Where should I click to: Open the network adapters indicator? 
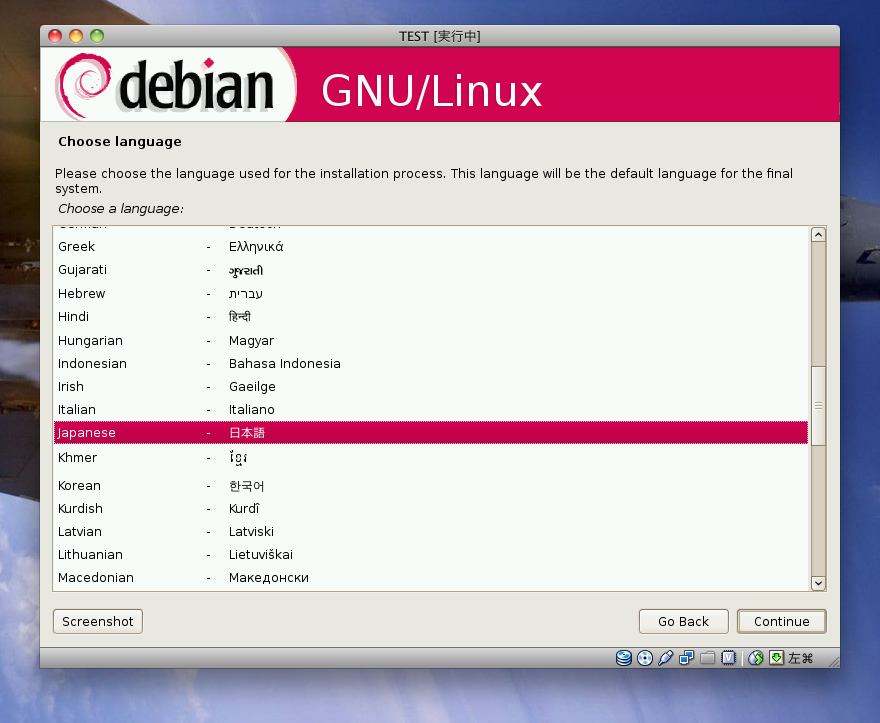(686, 658)
